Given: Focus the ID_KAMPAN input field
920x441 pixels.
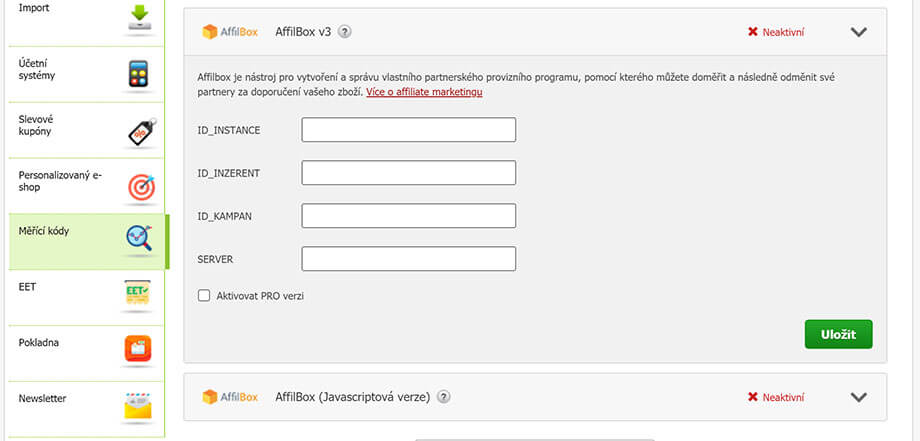Looking at the screenshot, I should point(408,216).
